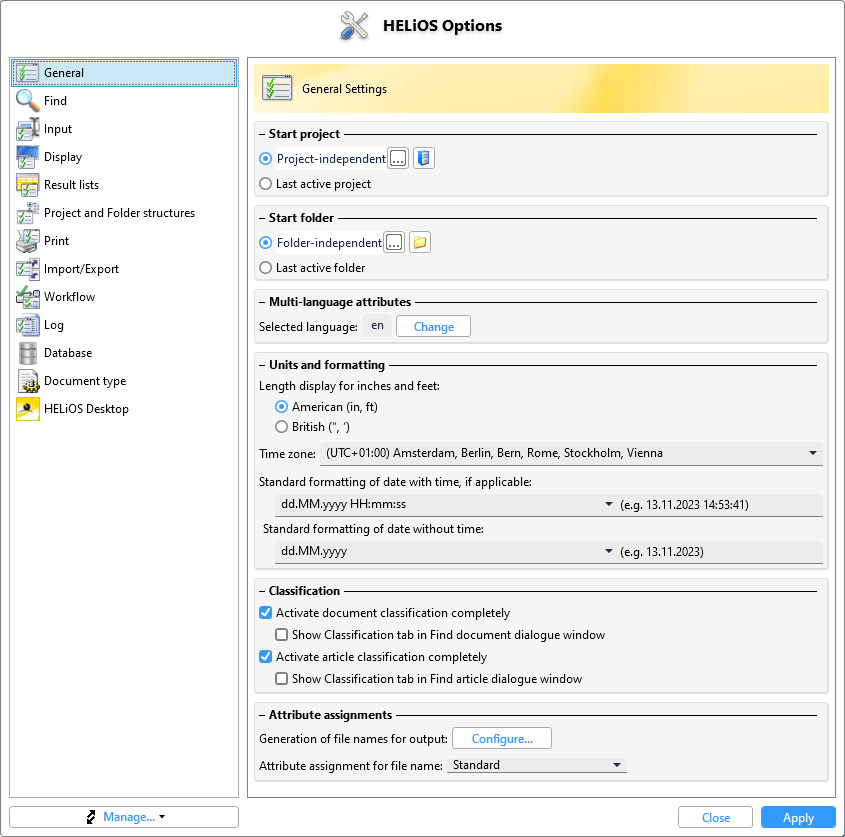This screenshot has height=837, width=845.
Task: Click the Apply button
Action: 798,818
